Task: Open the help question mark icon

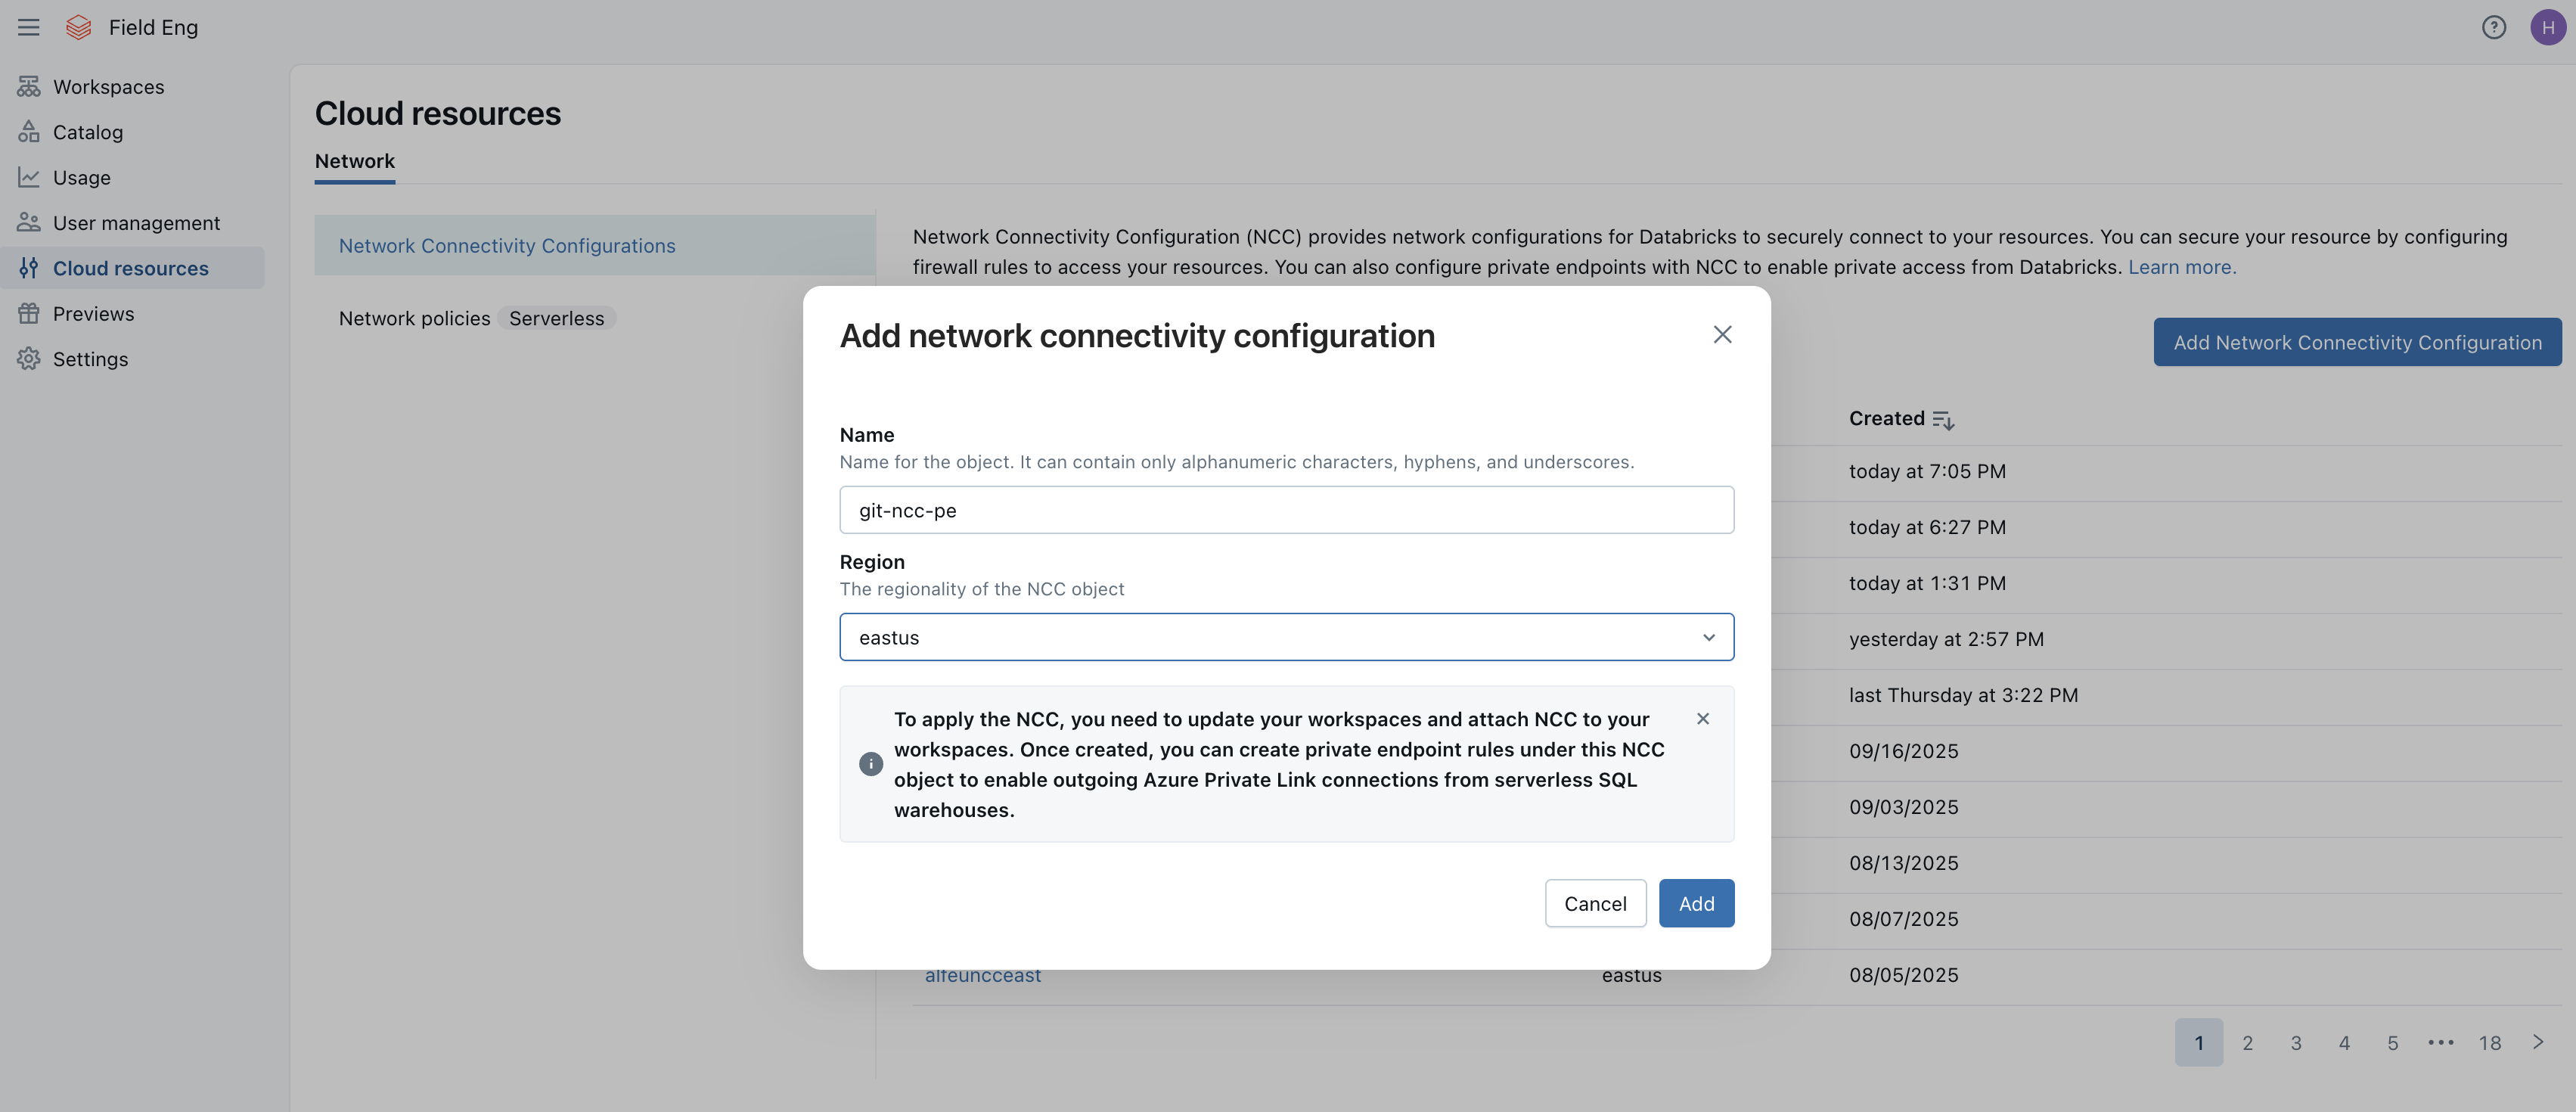Action: (x=2494, y=27)
